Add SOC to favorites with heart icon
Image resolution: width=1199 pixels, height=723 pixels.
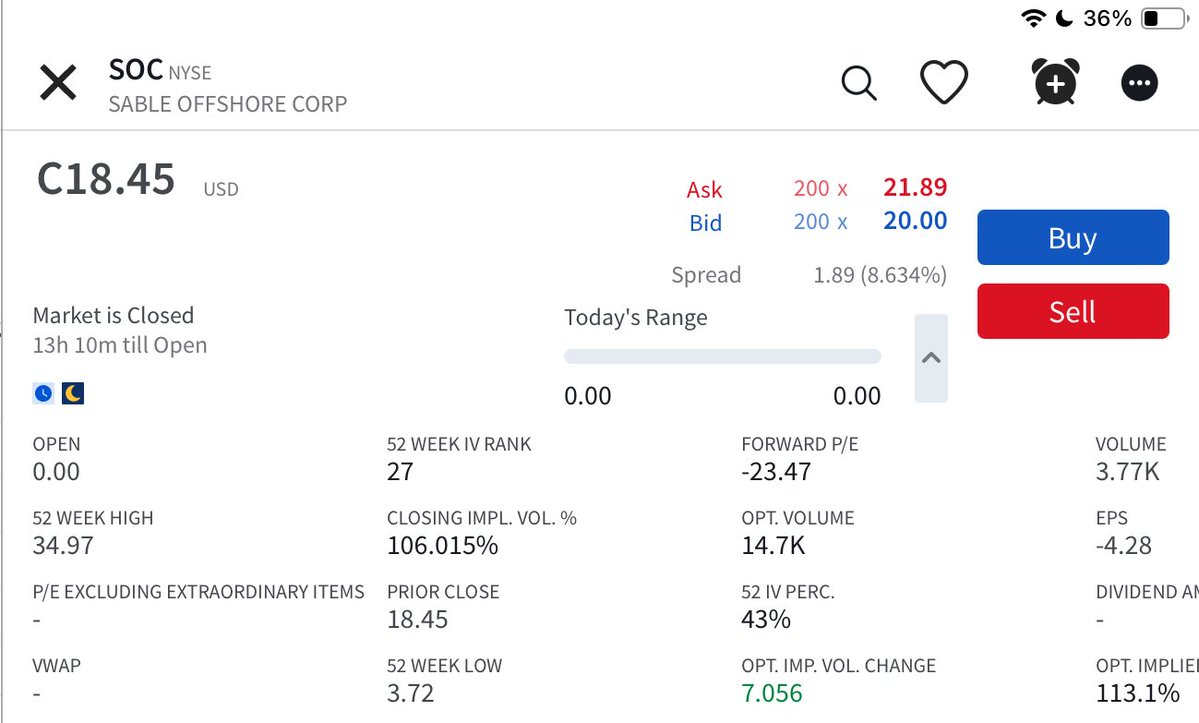pyautogui.click(x=944, y=82)
